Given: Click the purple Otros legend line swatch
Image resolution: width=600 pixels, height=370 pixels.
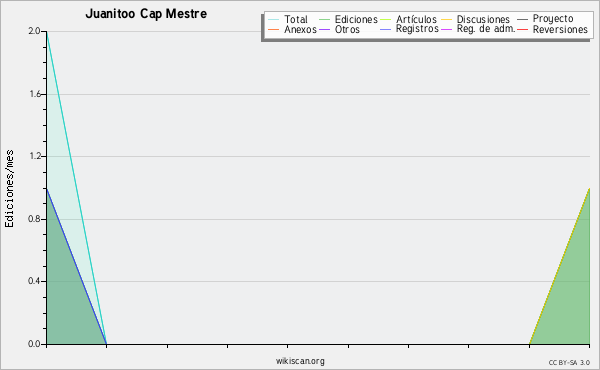Looking at the screenshot, I should pos(324,29).
